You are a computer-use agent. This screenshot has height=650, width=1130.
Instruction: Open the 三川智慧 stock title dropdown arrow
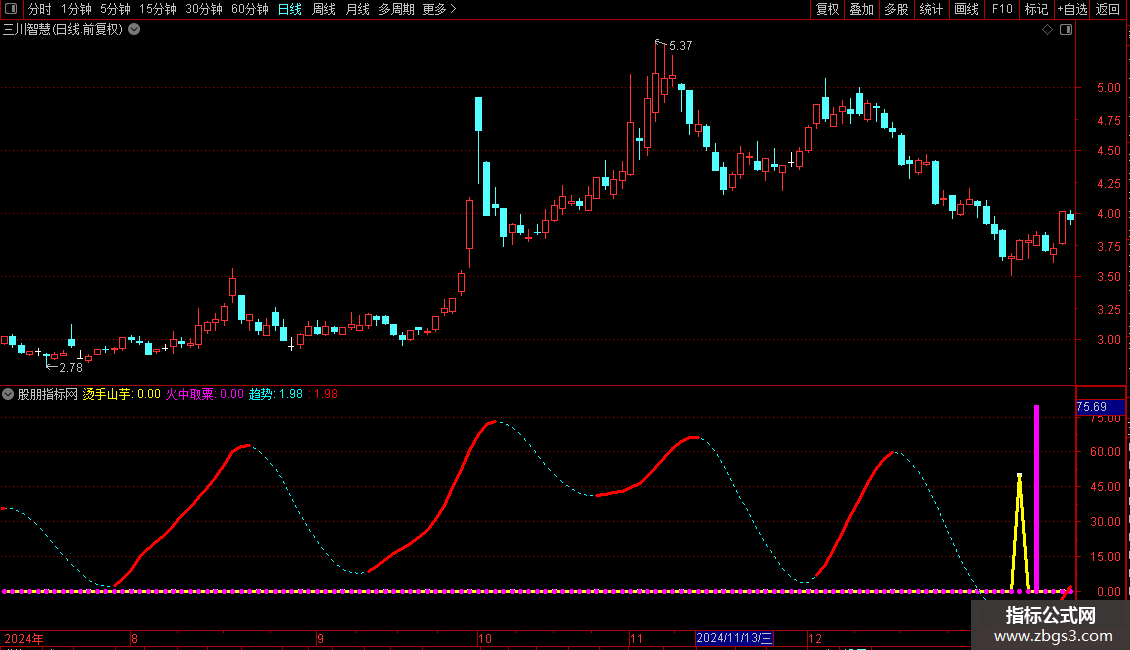(x=134, y=30)
